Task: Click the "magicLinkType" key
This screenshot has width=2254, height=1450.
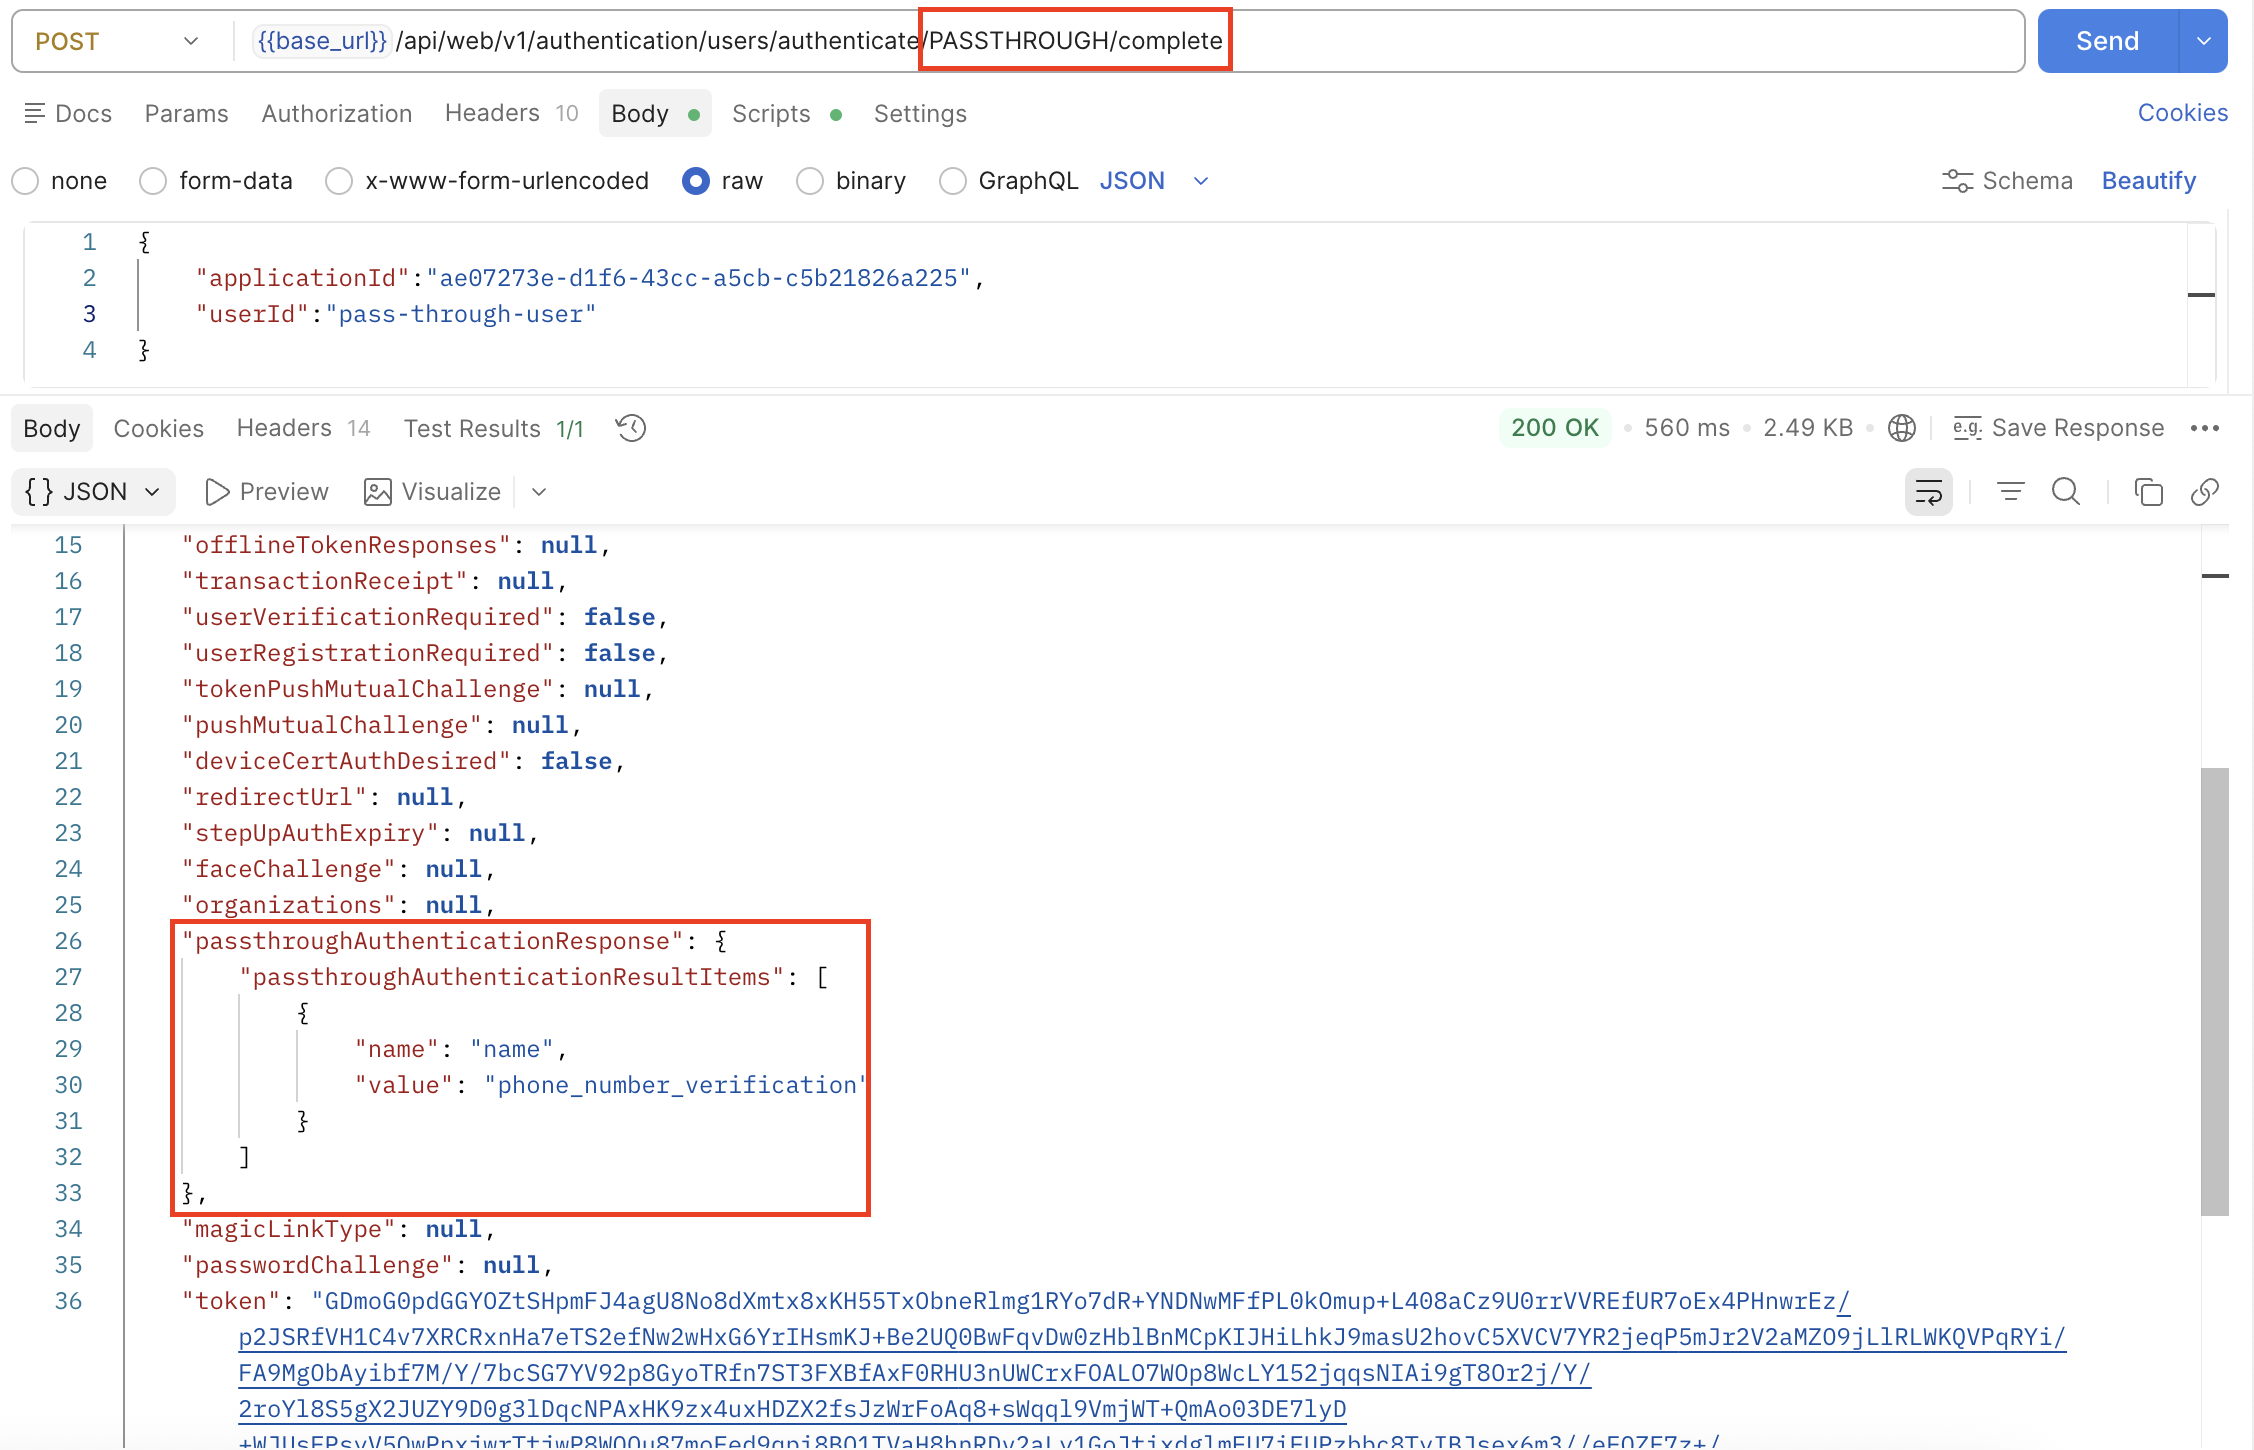Action: tap(289, 1229)
